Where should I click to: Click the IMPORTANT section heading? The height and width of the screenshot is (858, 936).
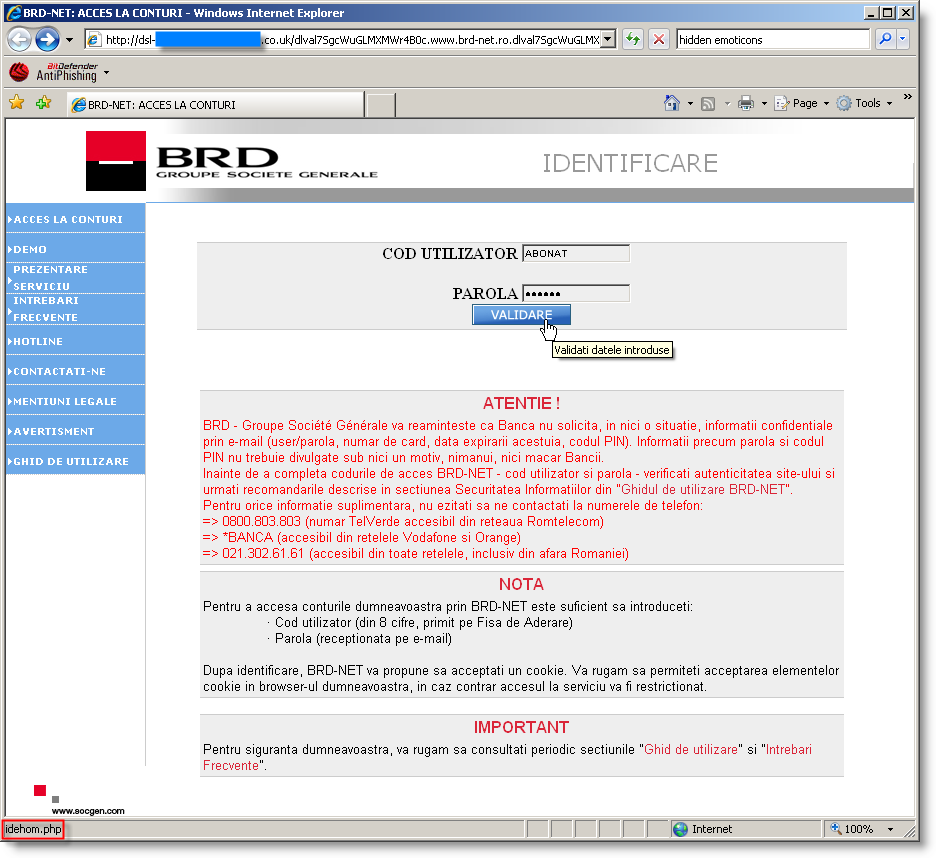pyautogui.click(x=521, y=727)
